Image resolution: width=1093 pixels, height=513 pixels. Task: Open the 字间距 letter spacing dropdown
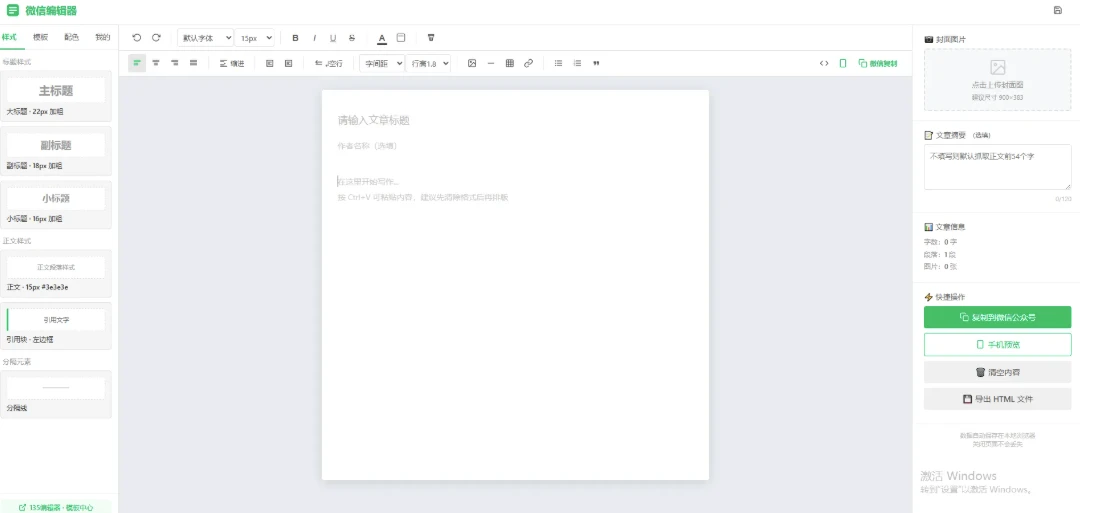[382, 63]
